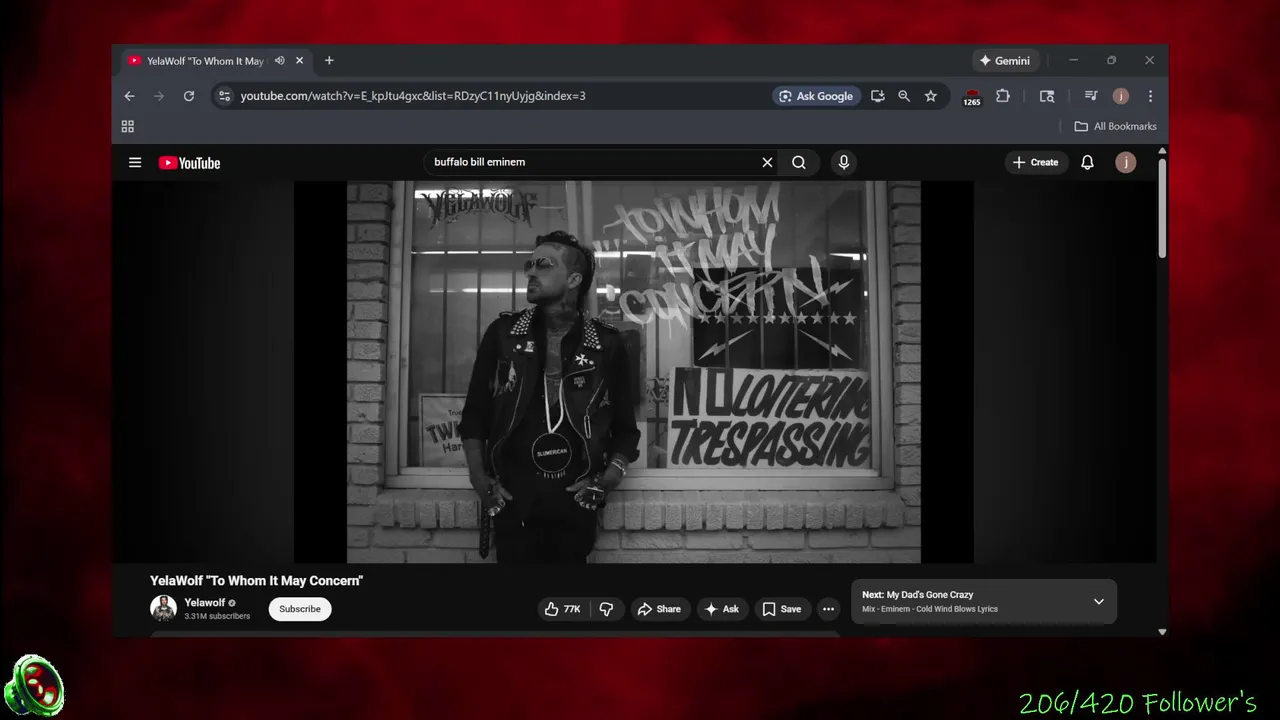Click the sidebar search icon next to extensions

tap(1047, 96)
